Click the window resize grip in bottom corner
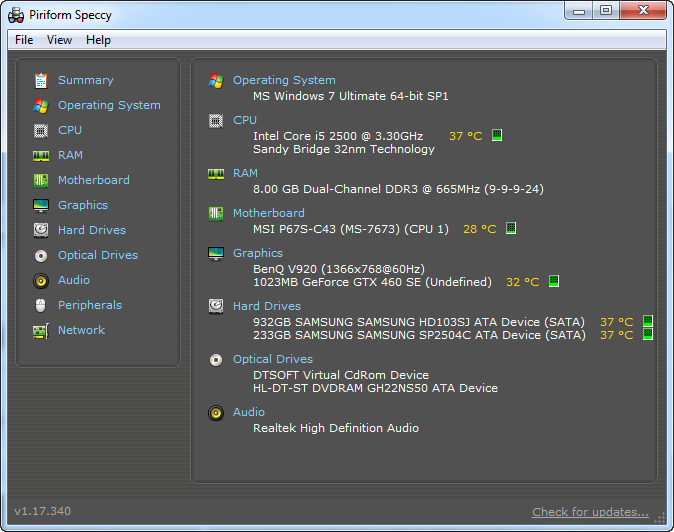This screenshot has width=674, height=532. point(659,518)
